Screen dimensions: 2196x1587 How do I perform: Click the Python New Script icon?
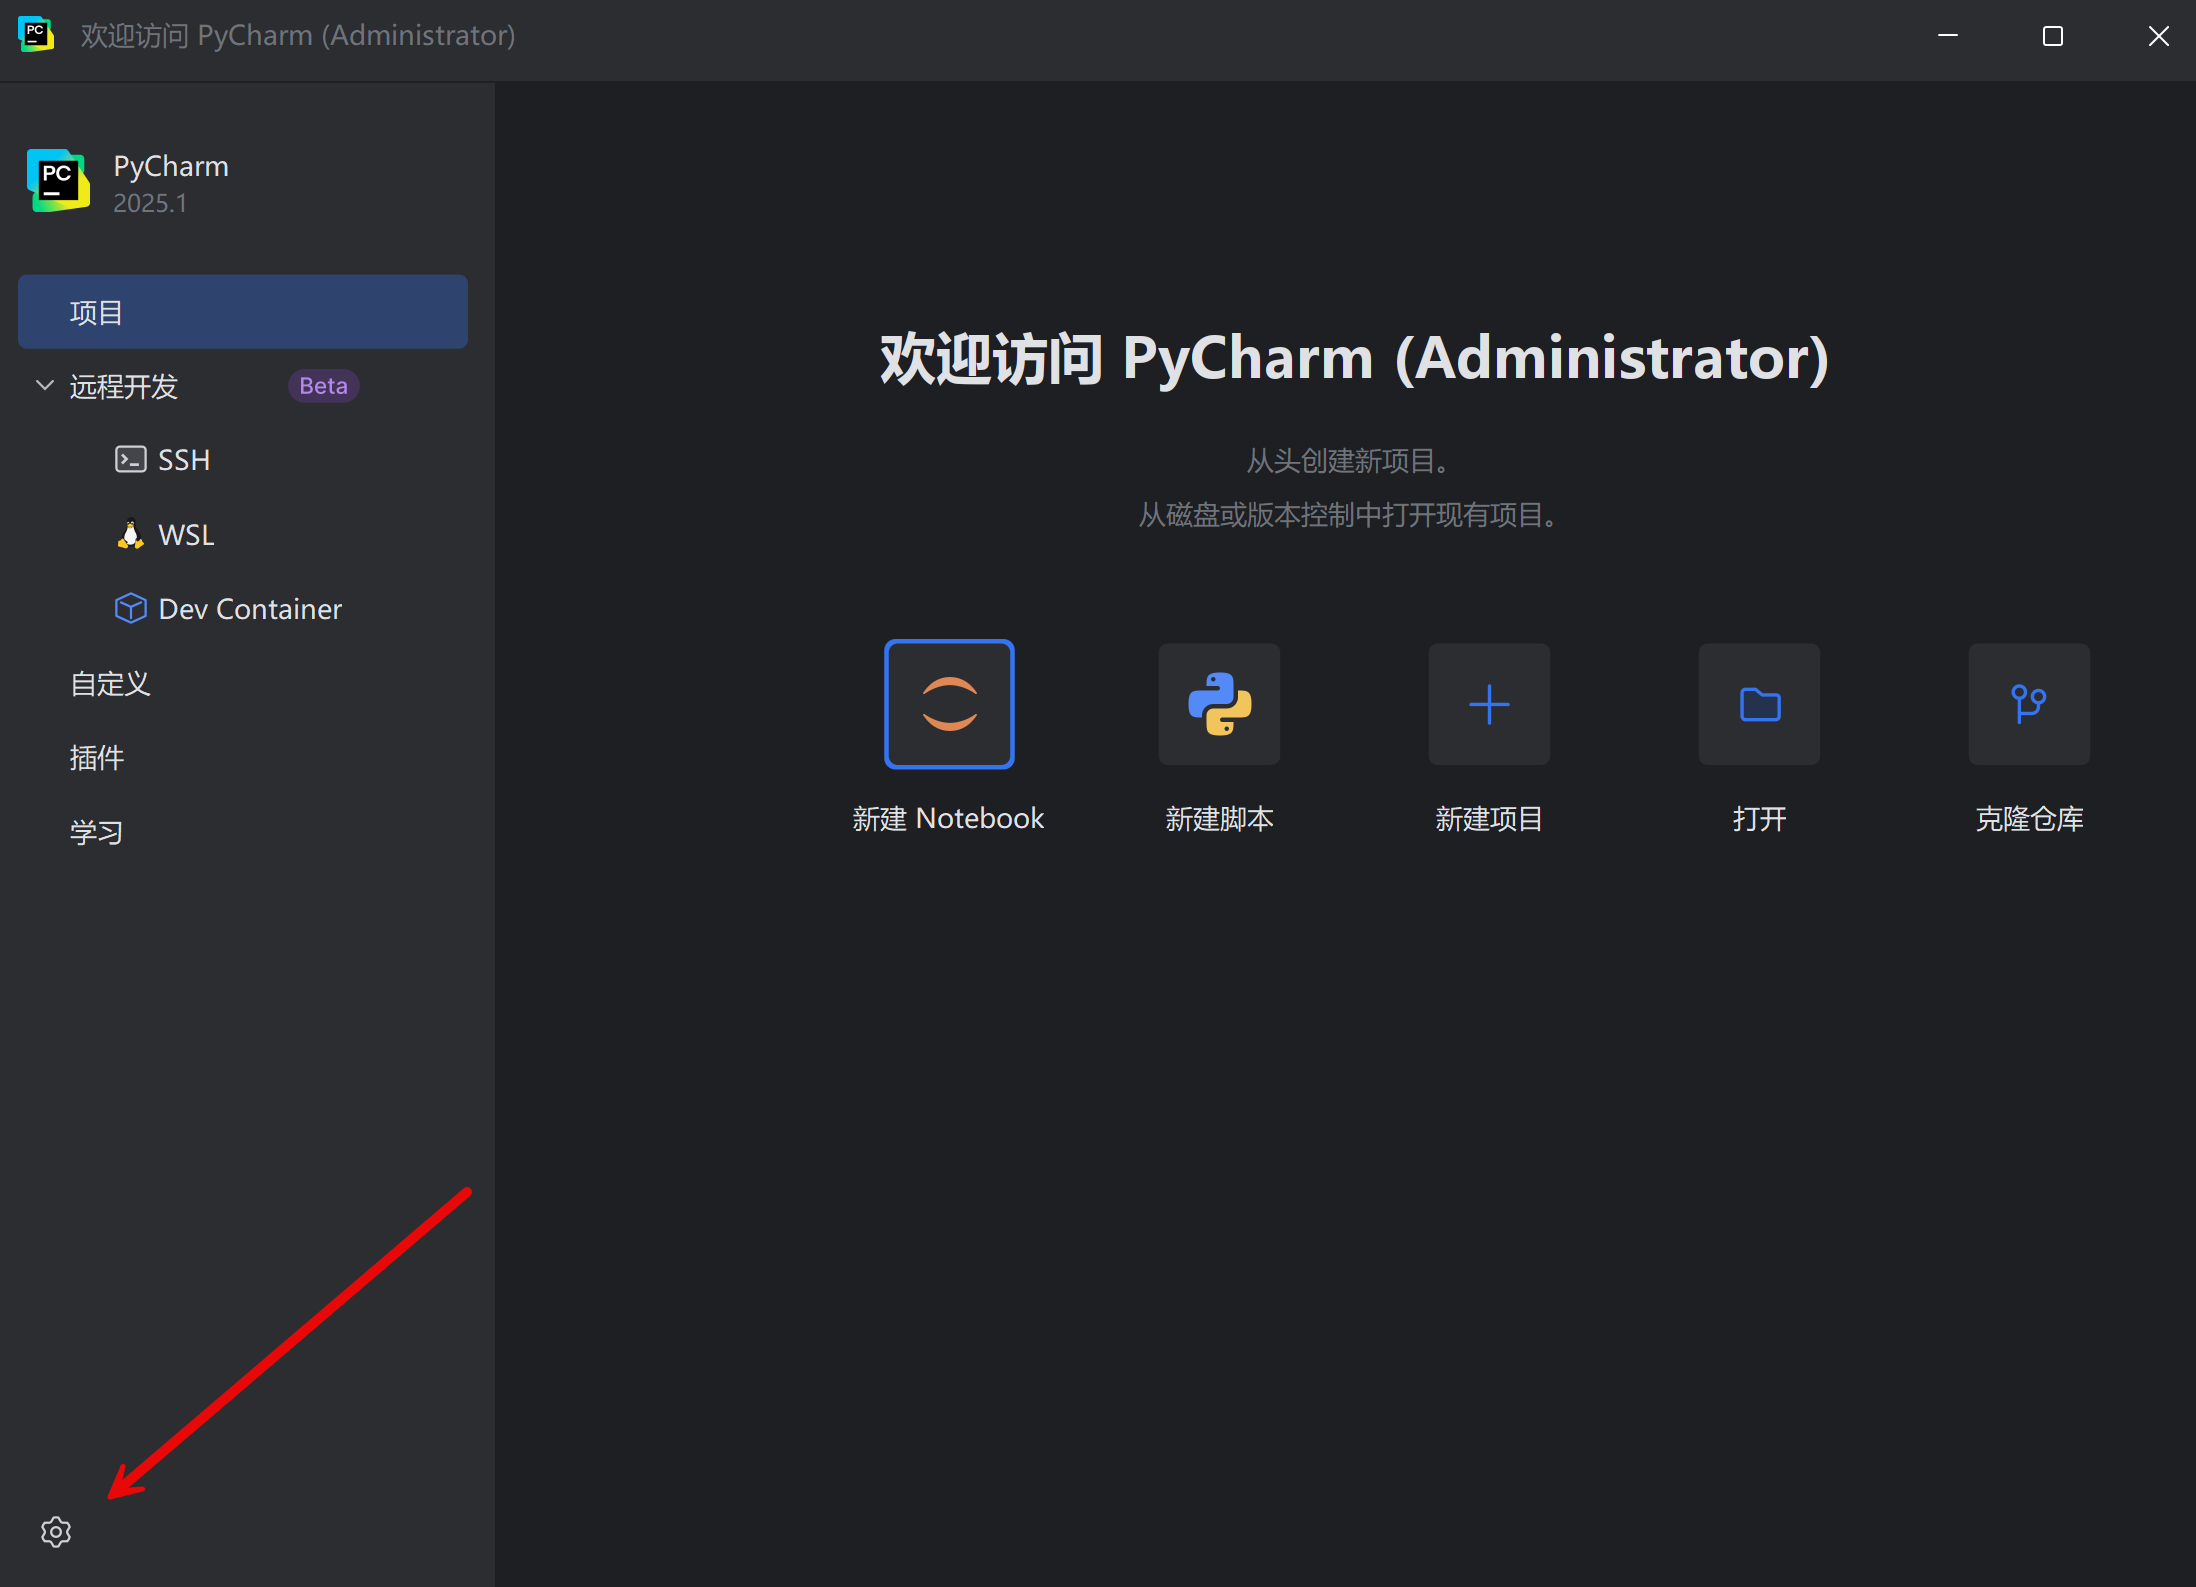pyautogui.click(x=1219, y=704)
